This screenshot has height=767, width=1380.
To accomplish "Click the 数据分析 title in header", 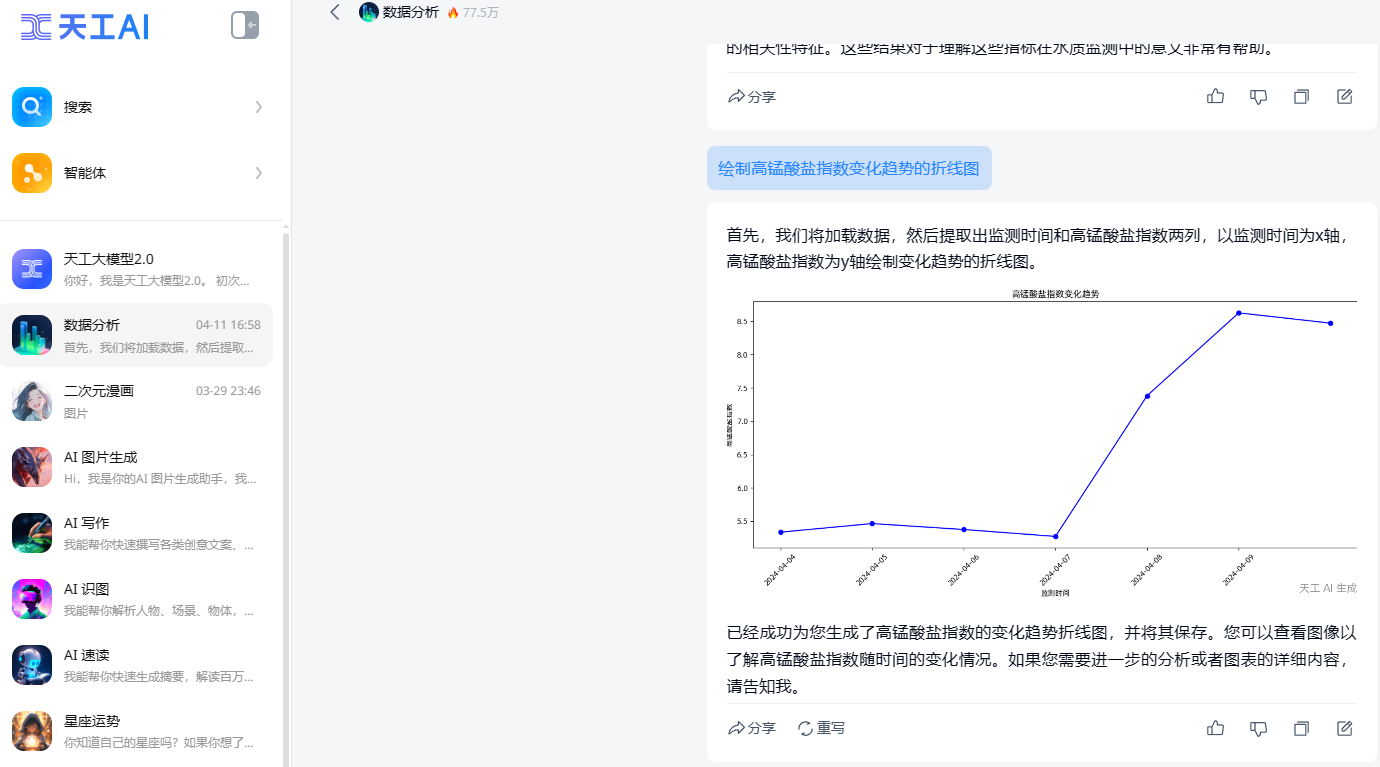I will pos(411,12).
